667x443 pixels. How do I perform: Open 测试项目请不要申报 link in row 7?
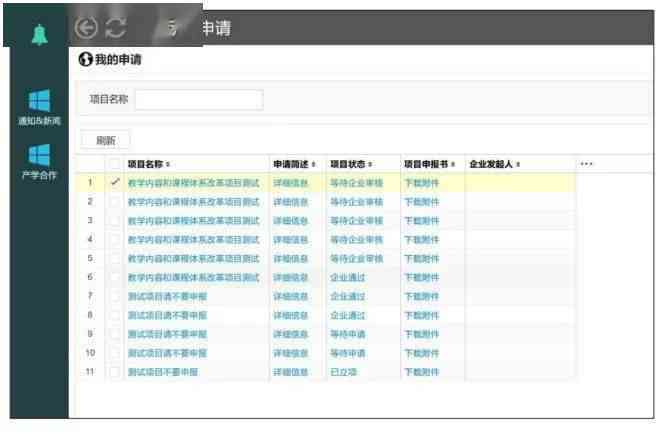point(167,296)
